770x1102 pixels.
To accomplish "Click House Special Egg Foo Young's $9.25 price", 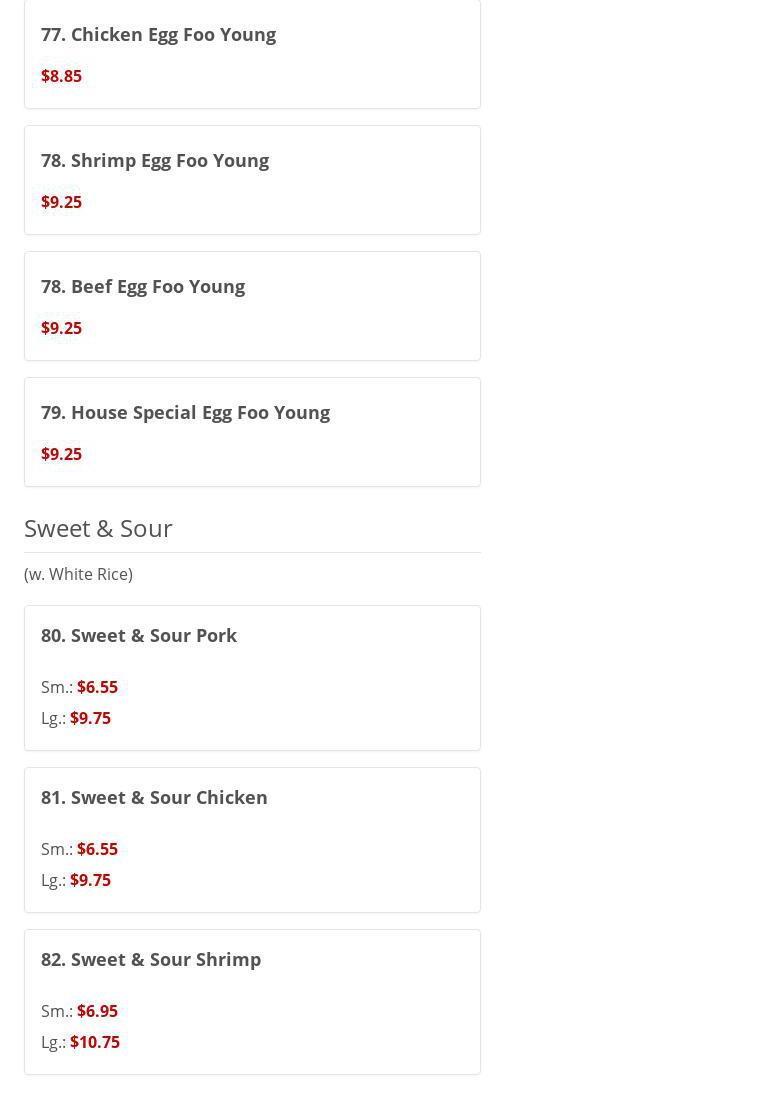I will [61, 454].
